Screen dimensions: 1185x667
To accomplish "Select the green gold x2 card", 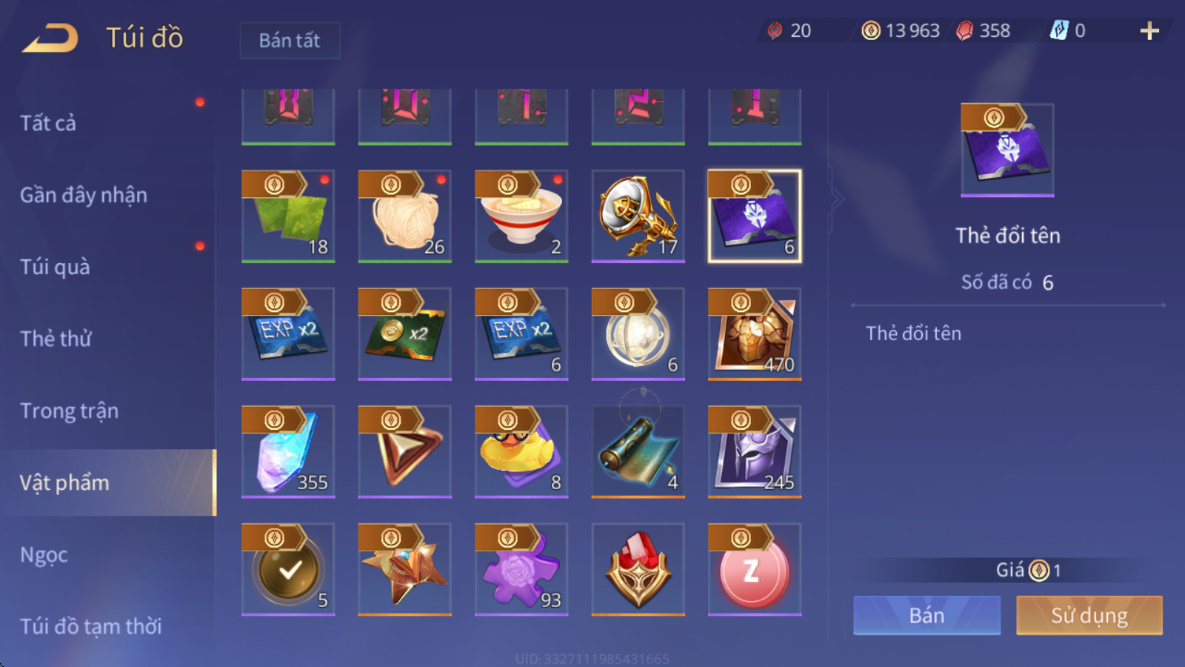I will pyautogui.click(x=404, y=333).
